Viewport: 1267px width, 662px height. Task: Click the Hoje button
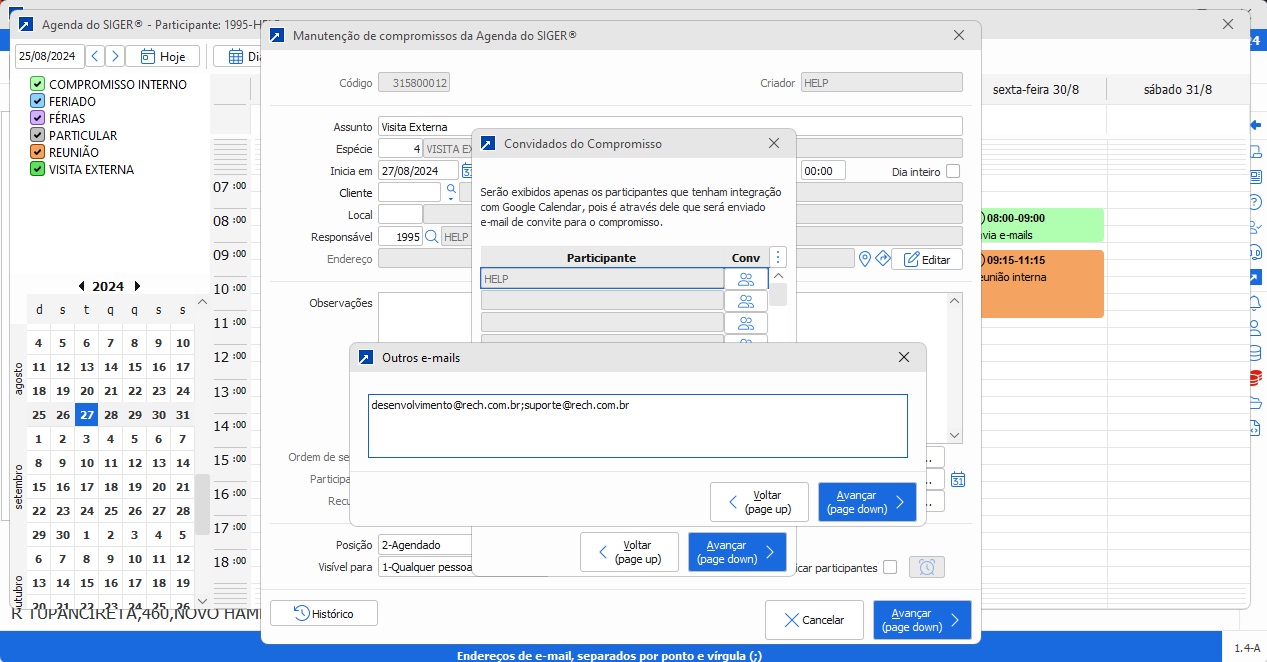(162, 56)
